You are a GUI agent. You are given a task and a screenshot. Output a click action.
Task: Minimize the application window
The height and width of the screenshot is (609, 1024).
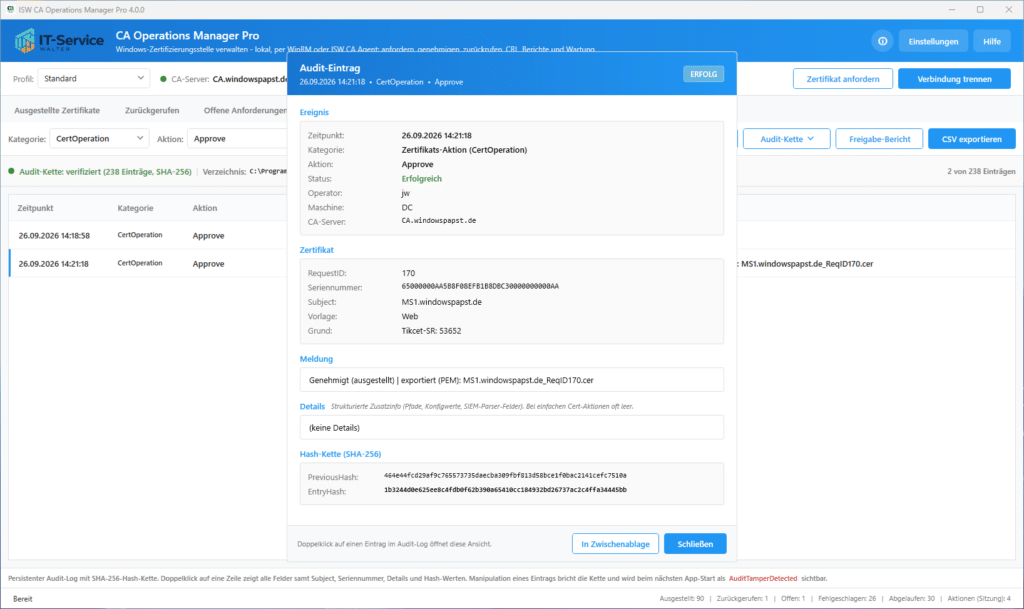click(x=952, y=10)
